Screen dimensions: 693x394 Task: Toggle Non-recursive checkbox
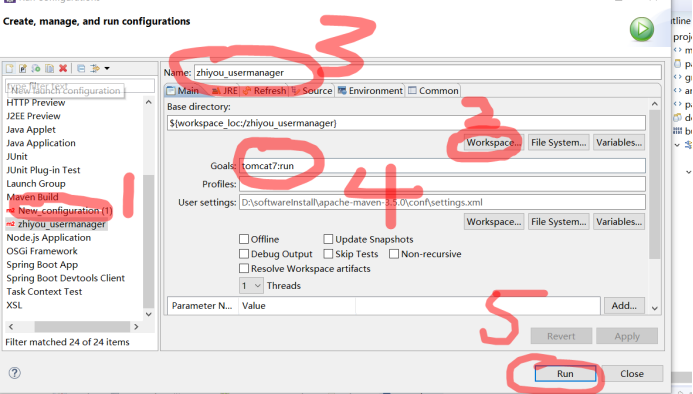tap(394, 254)
